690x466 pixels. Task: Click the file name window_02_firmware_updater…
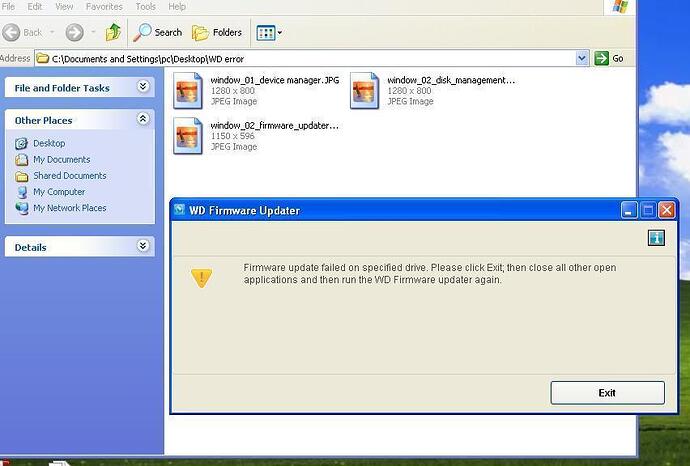tap(275, 125)
